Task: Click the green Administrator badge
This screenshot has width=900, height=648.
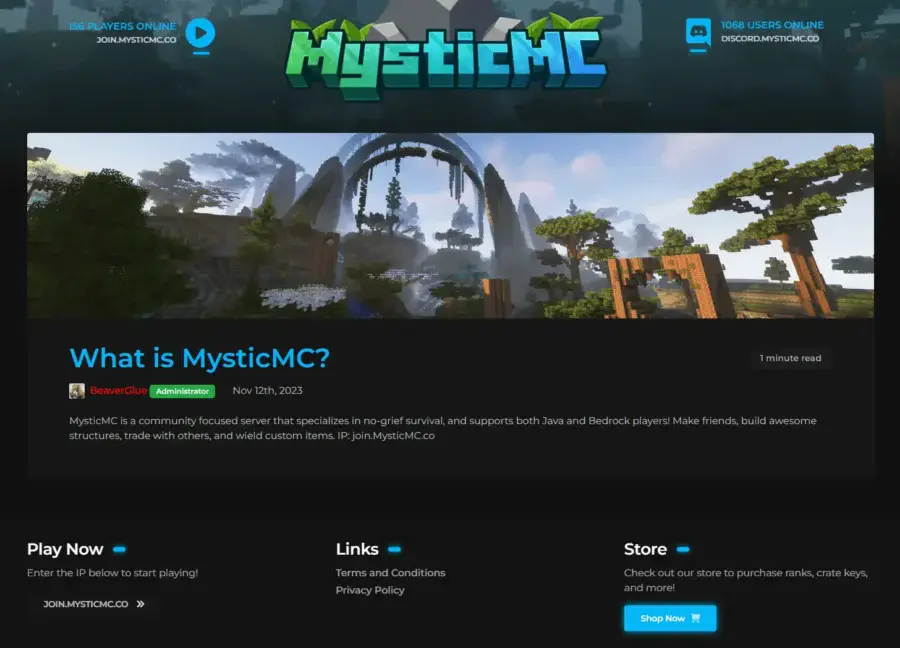Action: click(183, 391)
